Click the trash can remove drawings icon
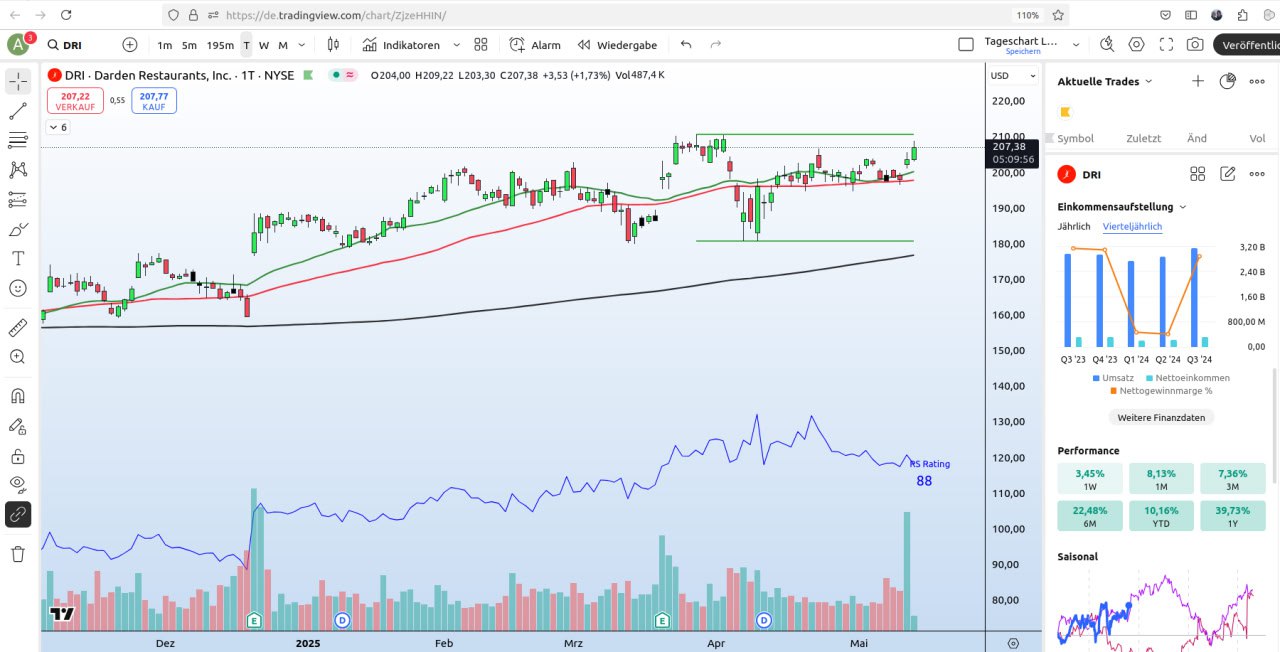Viewport: 1280px width, 652px height. coord(18,553)
